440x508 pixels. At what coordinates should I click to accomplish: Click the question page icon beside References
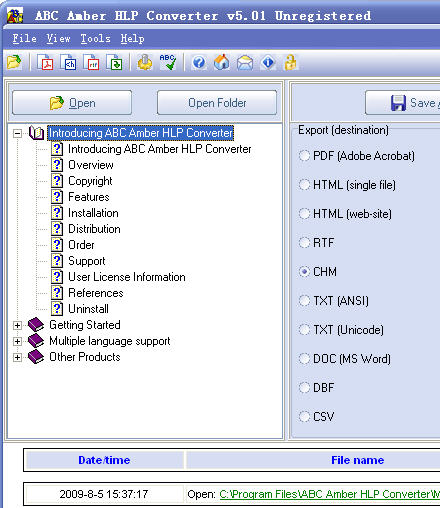[57, 293]
